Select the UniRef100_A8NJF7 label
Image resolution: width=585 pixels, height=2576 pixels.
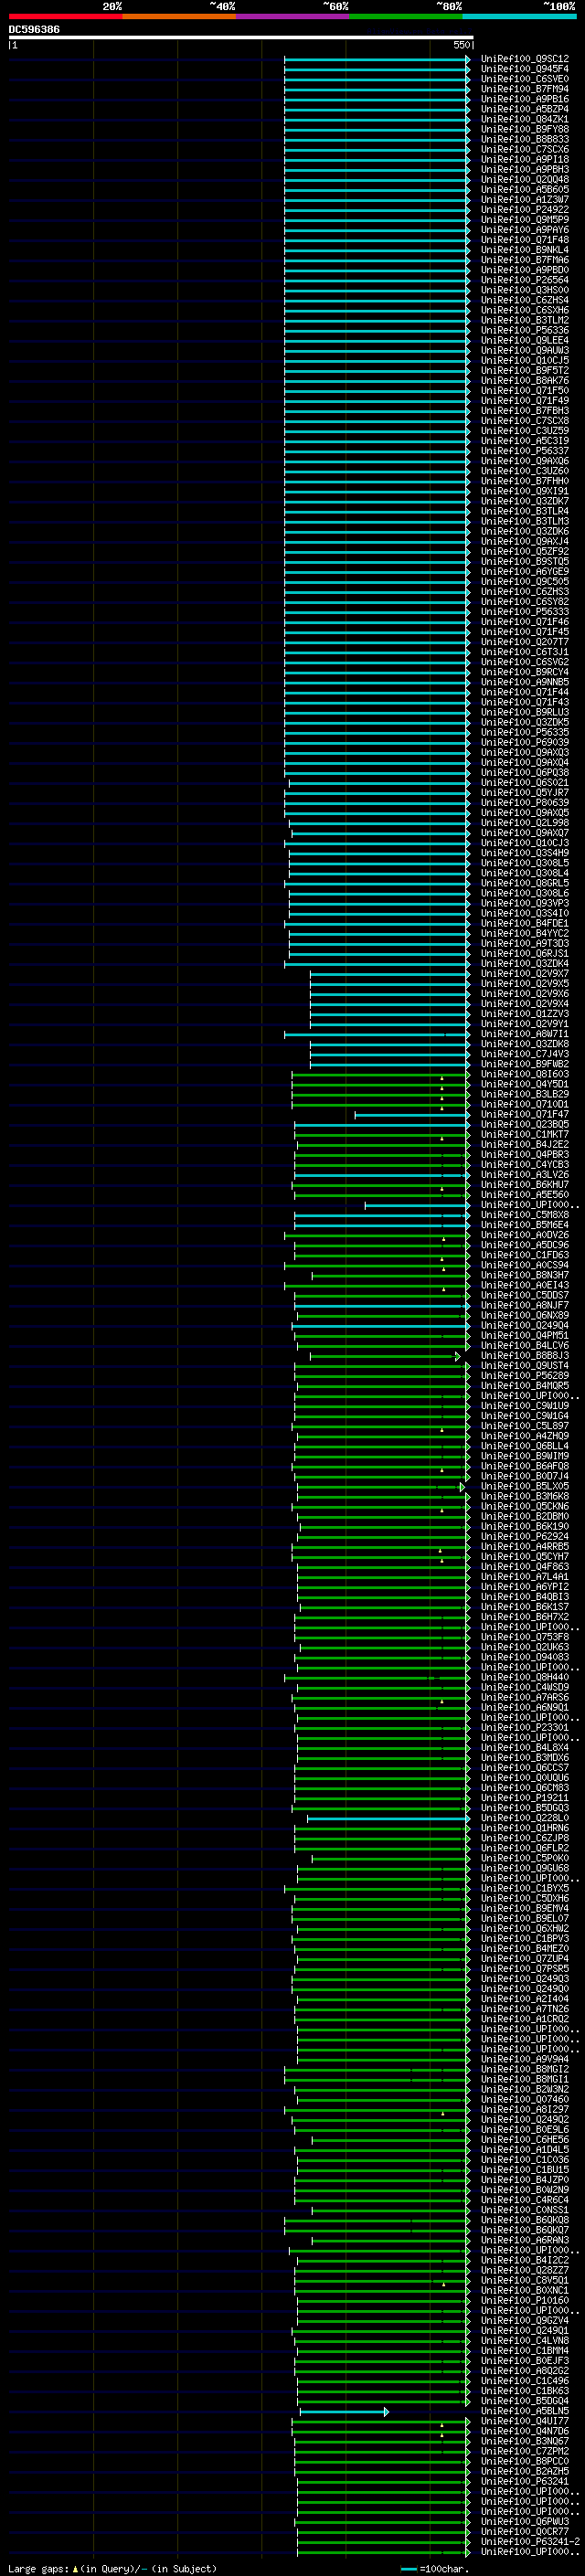point(525,1305)
